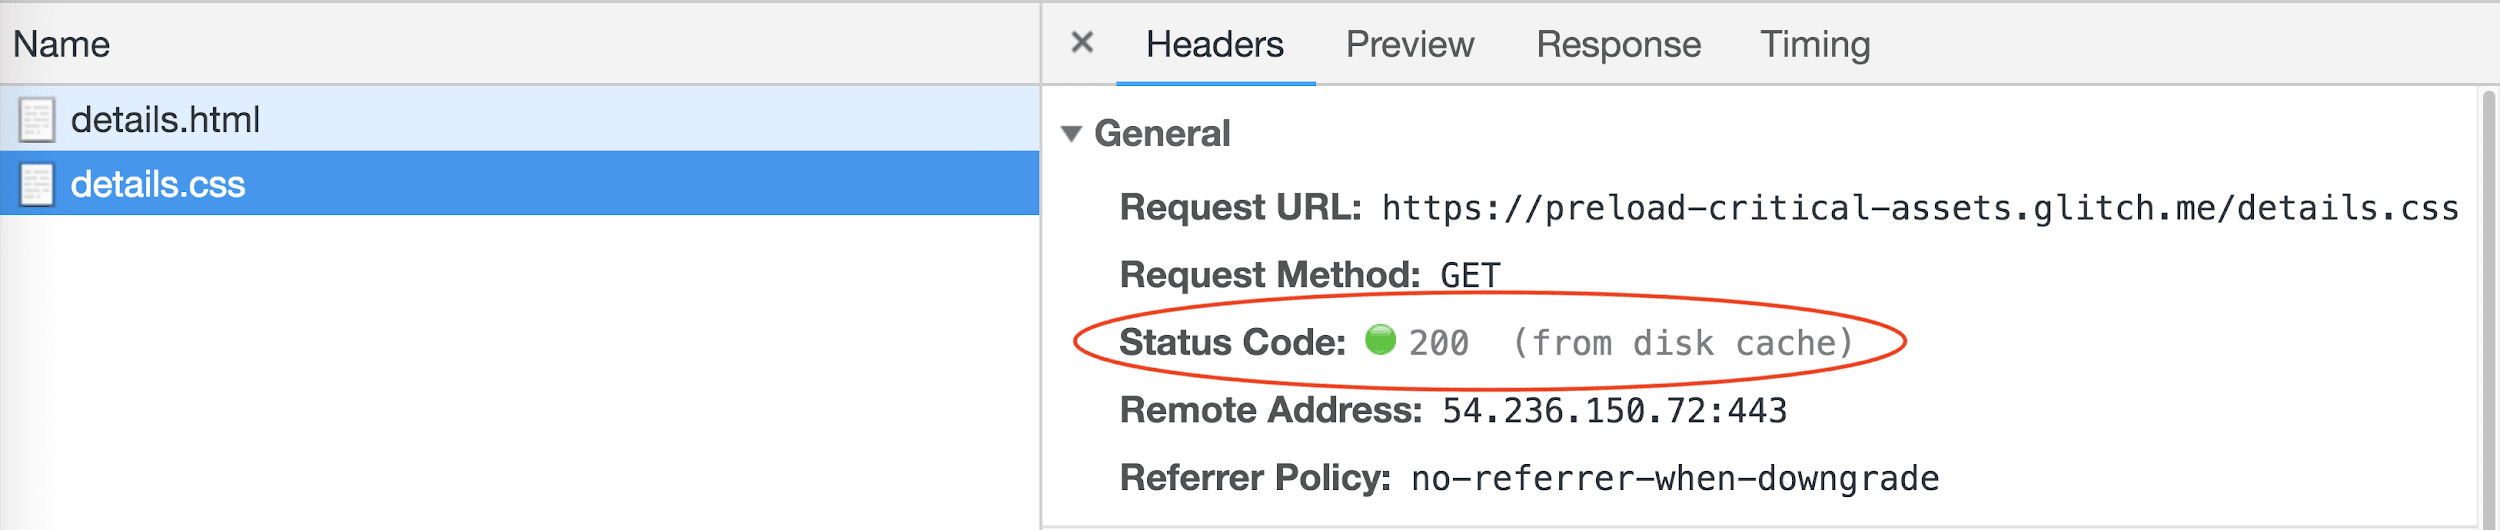Switch to the Headers tab

[1214, 44]
